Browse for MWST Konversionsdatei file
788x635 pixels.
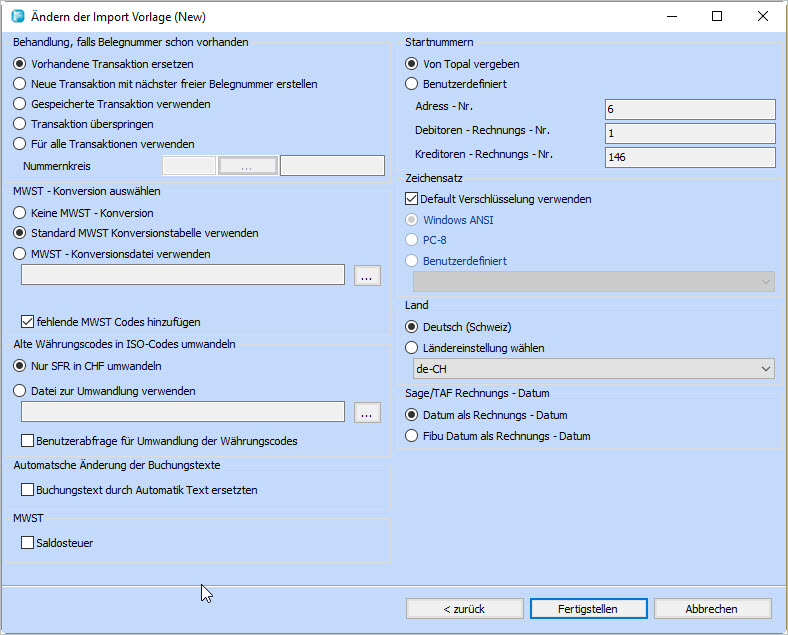click(x=367, y=275)
